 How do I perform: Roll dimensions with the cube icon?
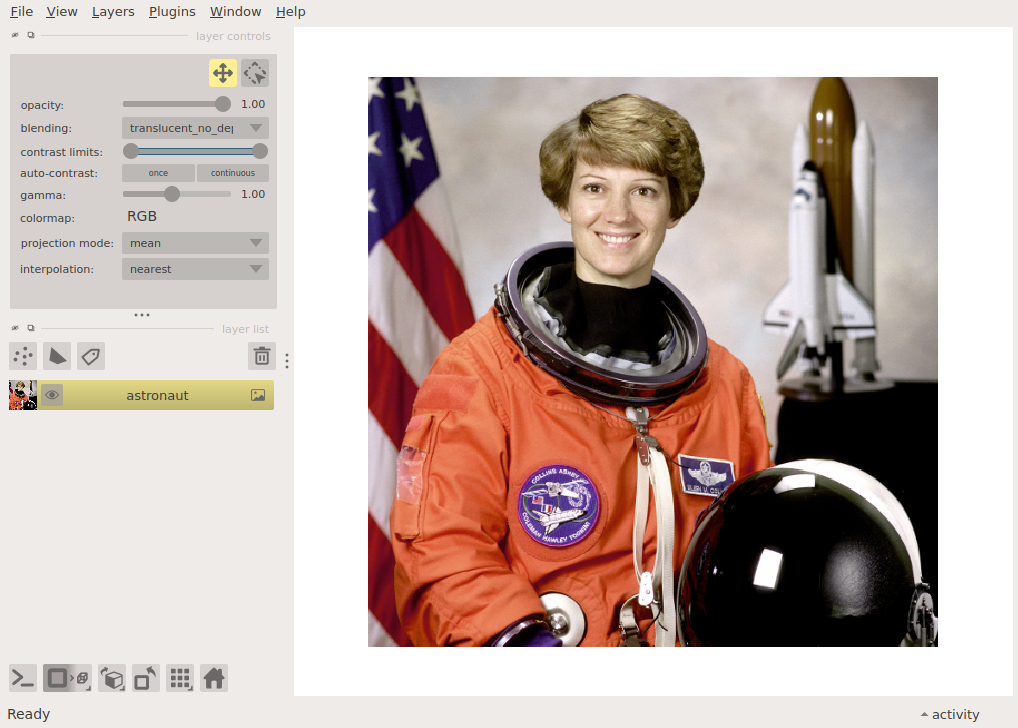[113, 678]
